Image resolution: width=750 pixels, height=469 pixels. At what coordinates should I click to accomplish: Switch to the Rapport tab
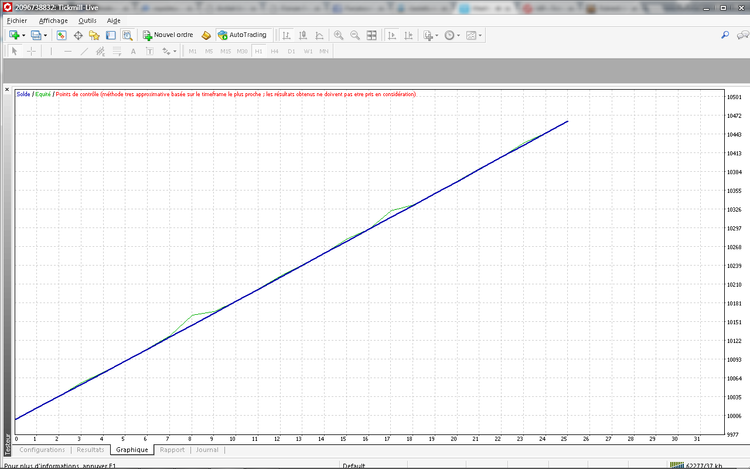[x=172, y=450]
